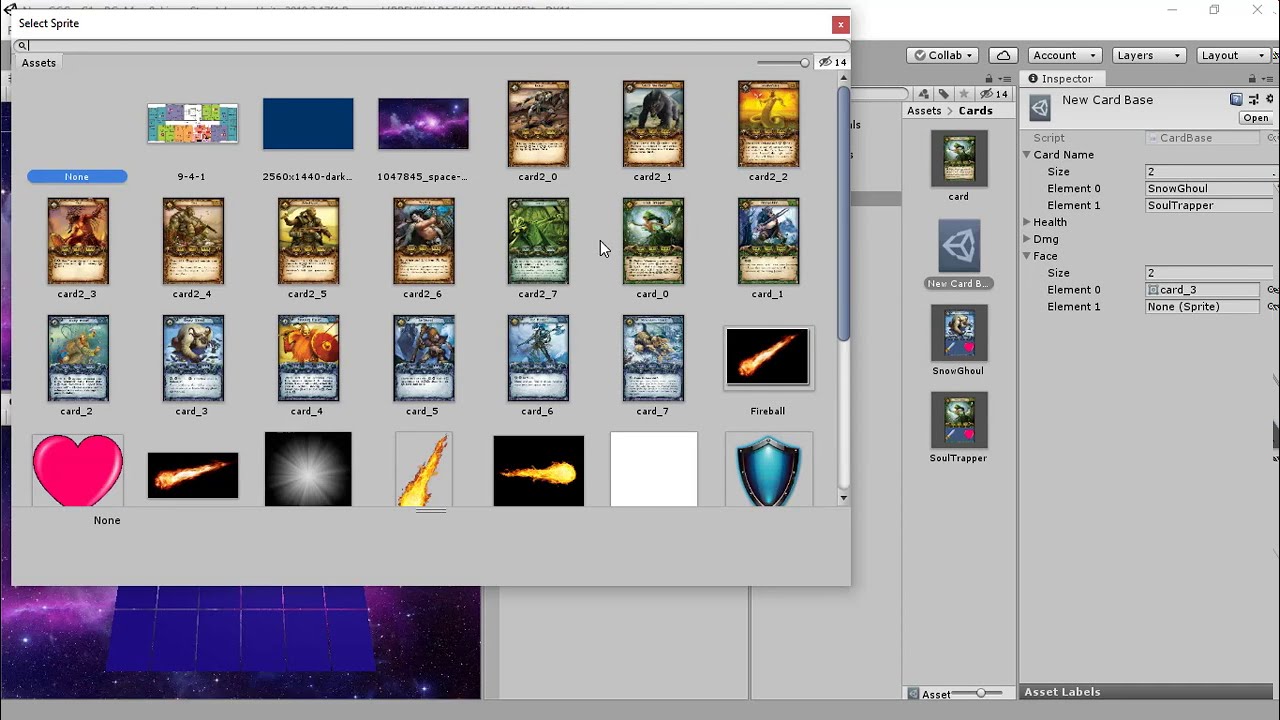Image resolution: width=1280 pixels, height=720 pixels.
Task: Open the Assets tab in Select Sprite
Action: (x=39, y=62)
